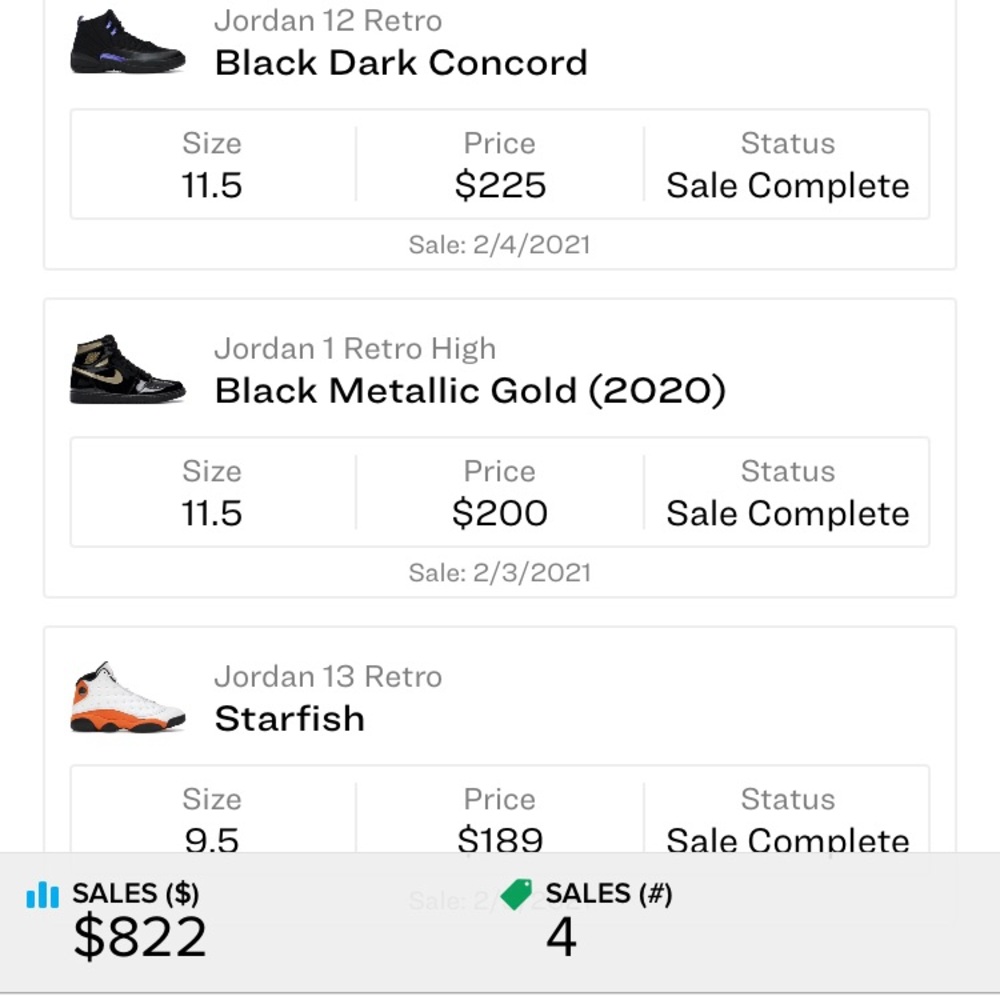The height and width of the screenshot is (1000, 1000).
Task: Click the Sale: 2/4/2021 date text
Action: (500, 245)
